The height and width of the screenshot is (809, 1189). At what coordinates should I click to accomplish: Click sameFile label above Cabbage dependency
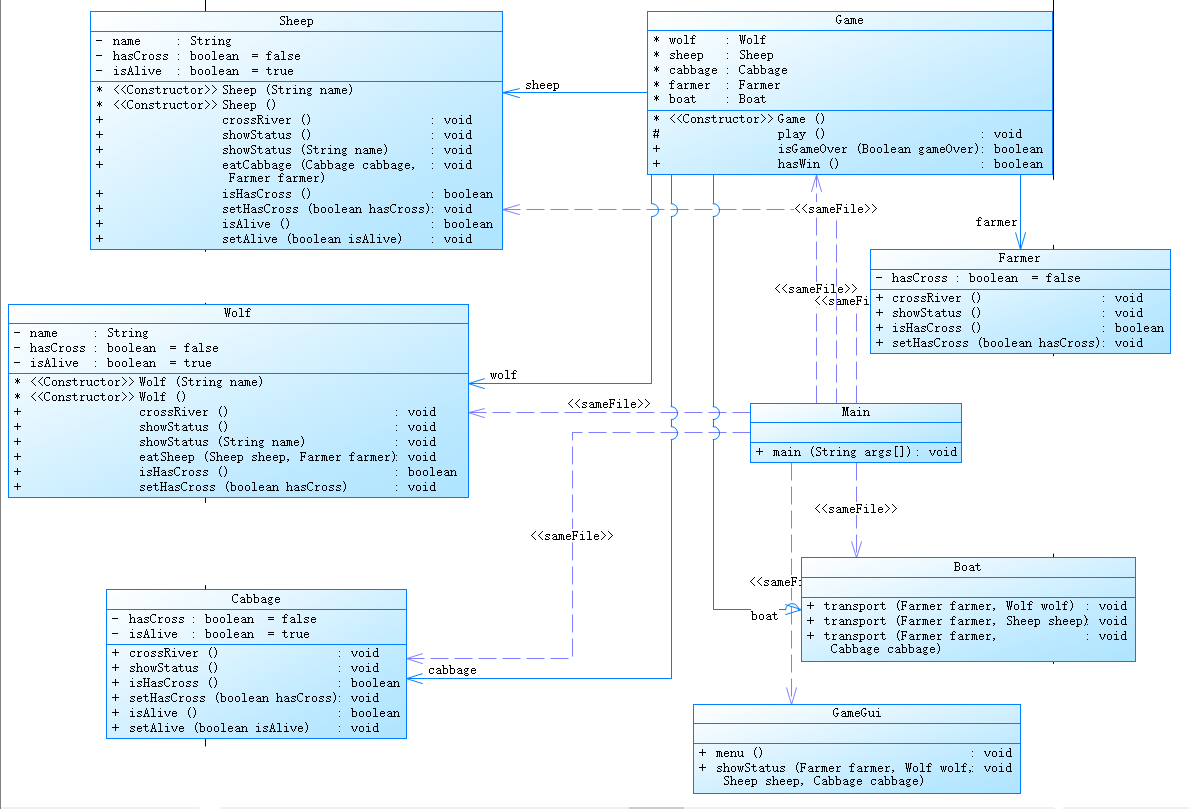[x=572, y=536]
